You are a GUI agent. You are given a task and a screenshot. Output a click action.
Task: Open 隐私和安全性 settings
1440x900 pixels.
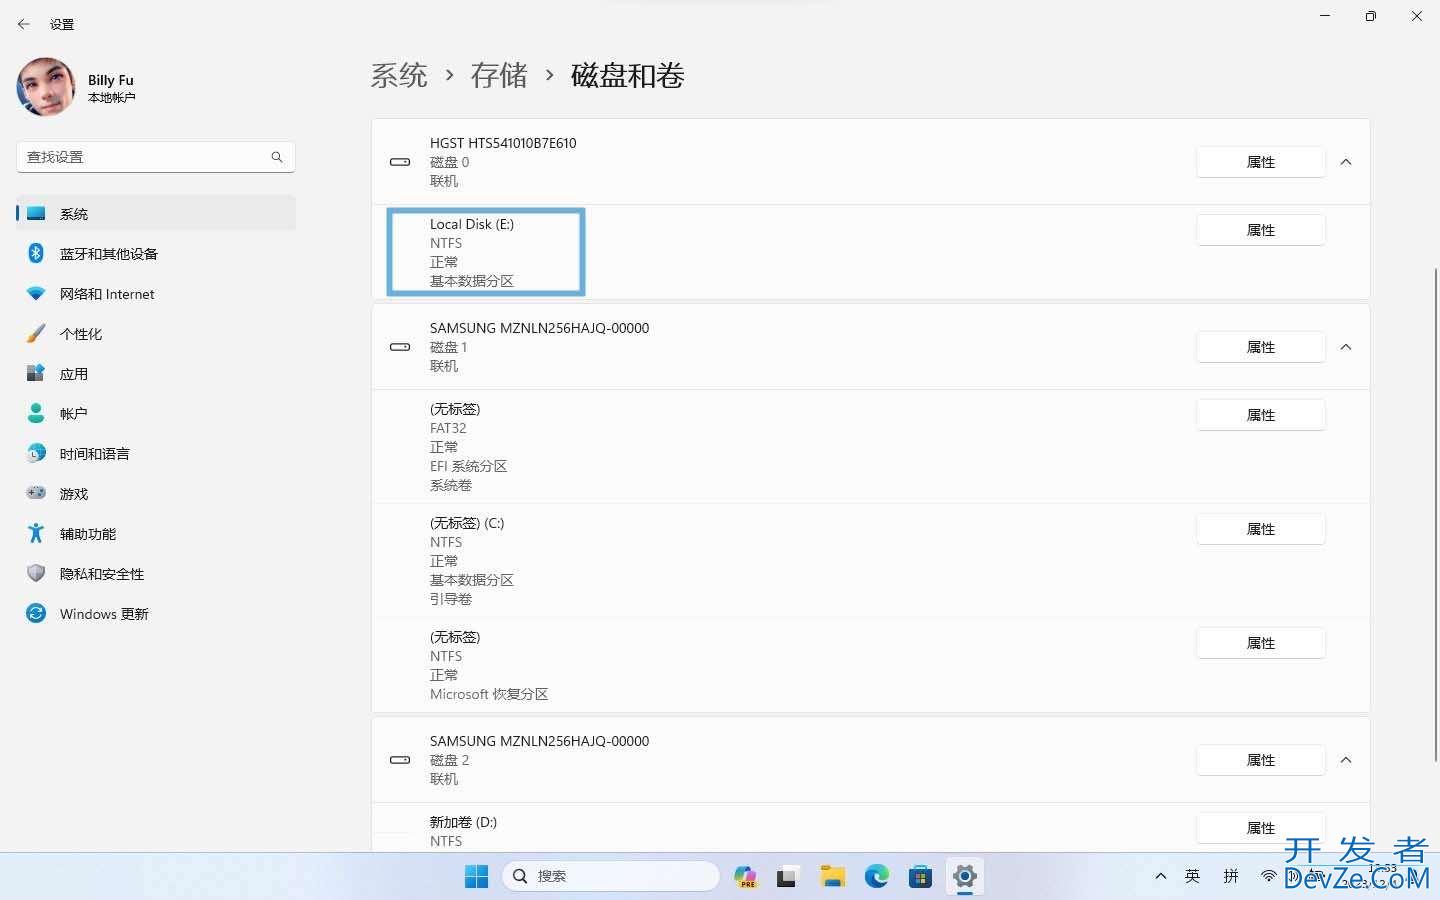tap(156, 573)
